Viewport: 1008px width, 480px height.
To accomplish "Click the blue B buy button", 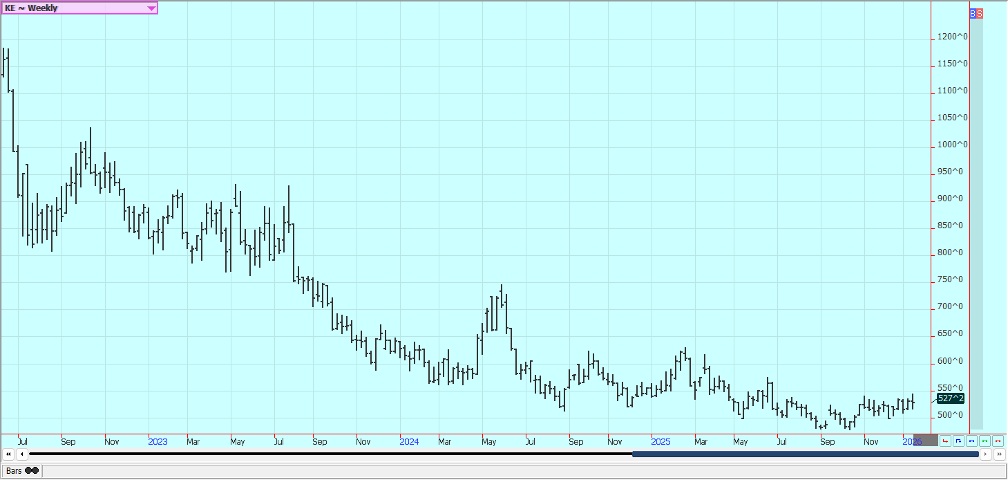I will (x=973, y=13).
